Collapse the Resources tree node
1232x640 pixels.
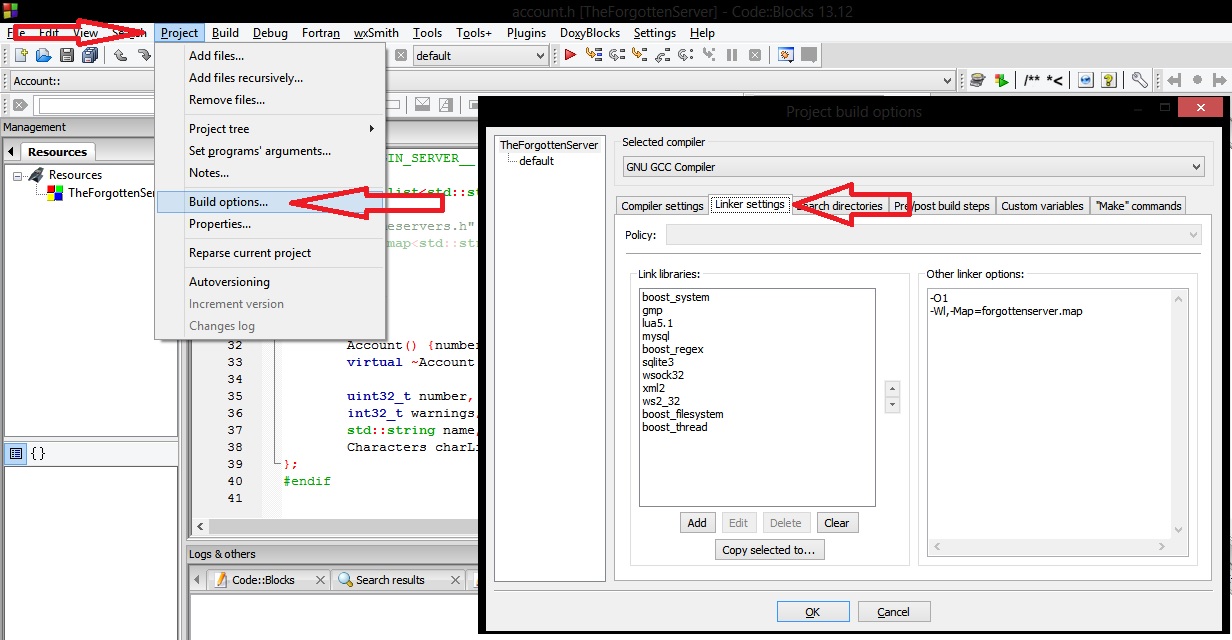click(x=18, y=175)
